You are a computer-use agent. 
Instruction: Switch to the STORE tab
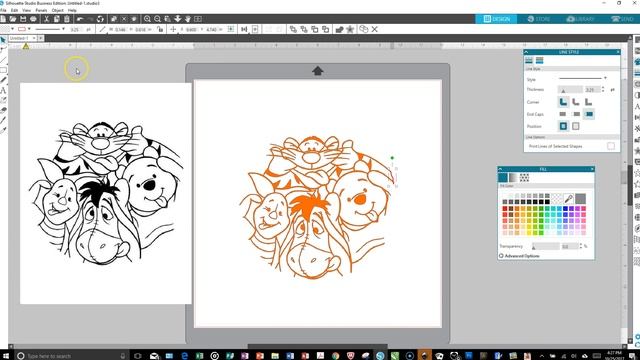(x=538, y=19)
